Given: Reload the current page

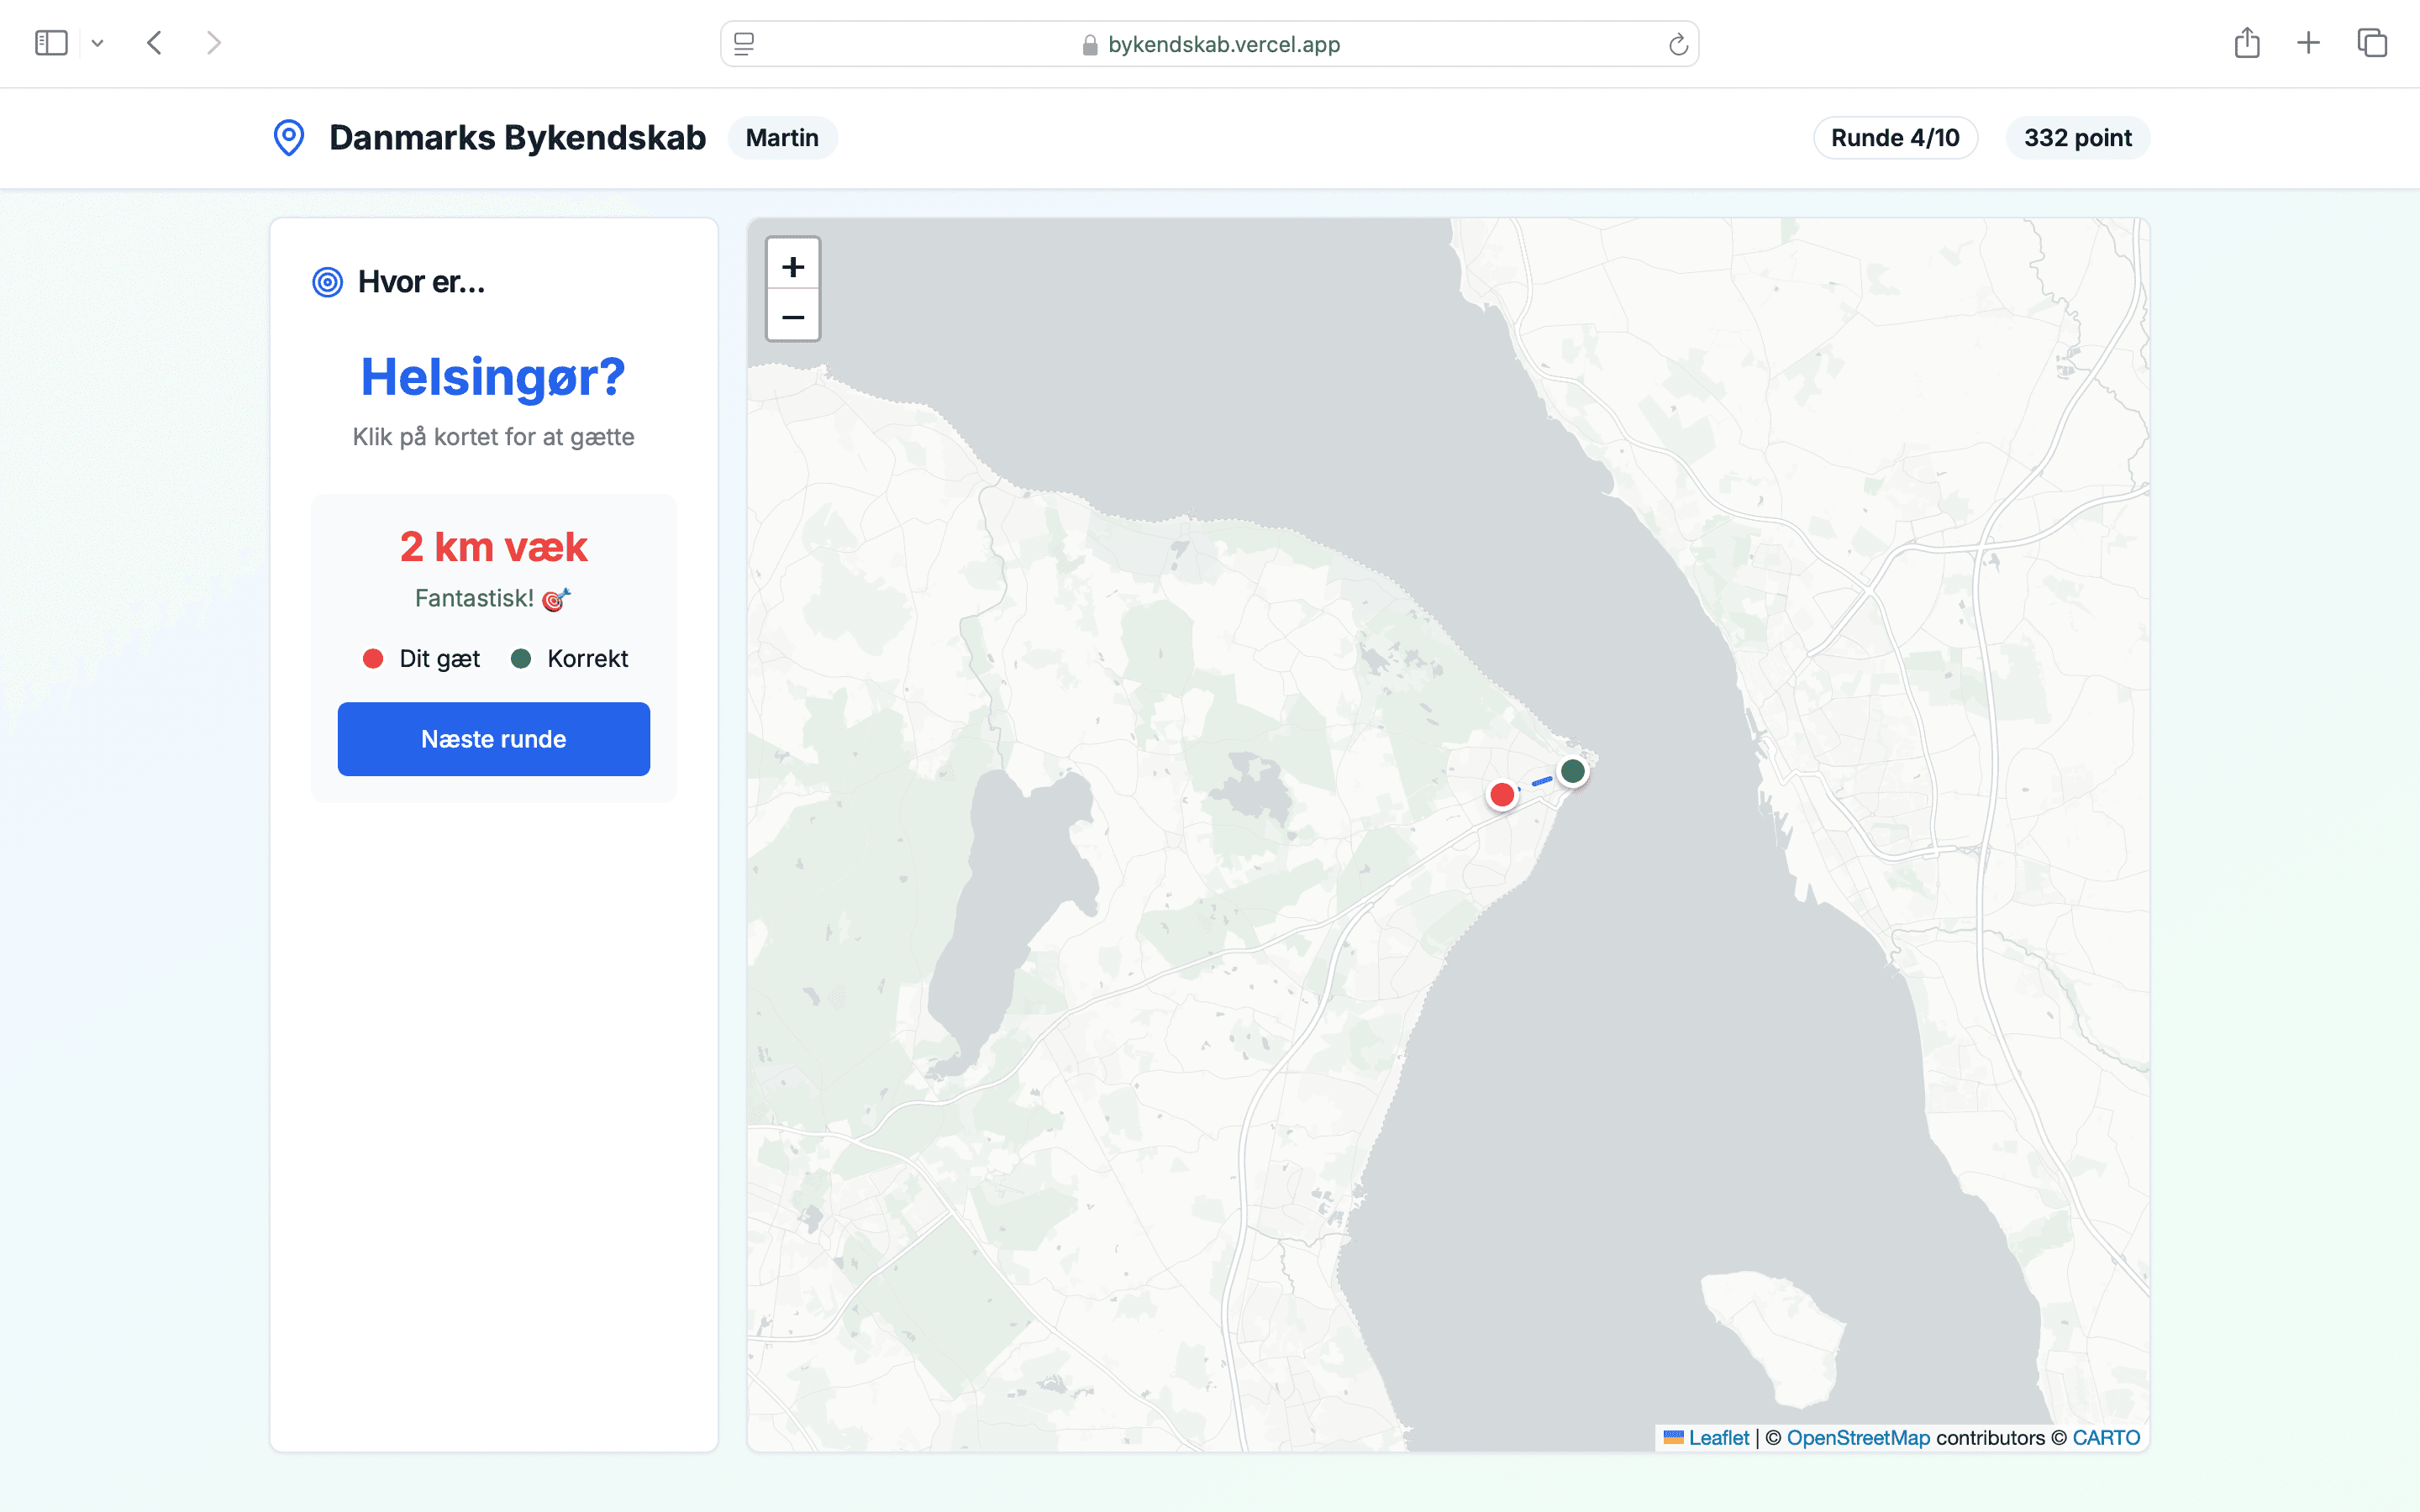Looking at the screenshot, I should click(1678, 43).
